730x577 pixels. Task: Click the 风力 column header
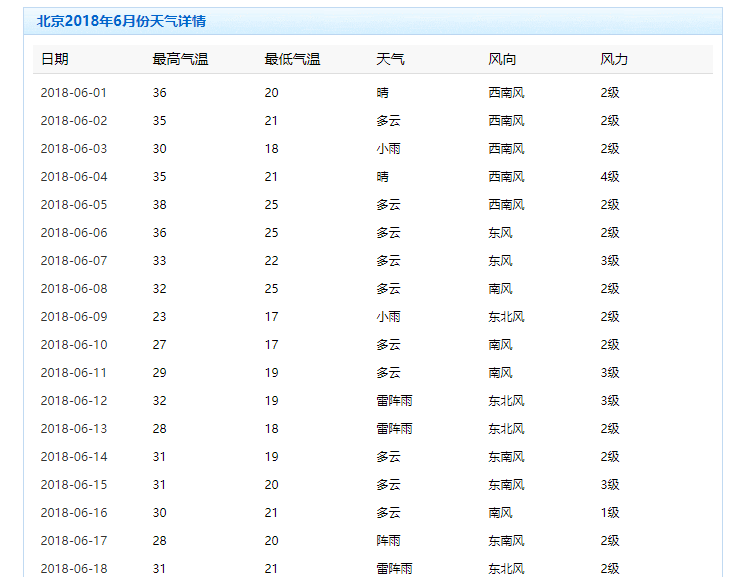[x=614, y=60]
